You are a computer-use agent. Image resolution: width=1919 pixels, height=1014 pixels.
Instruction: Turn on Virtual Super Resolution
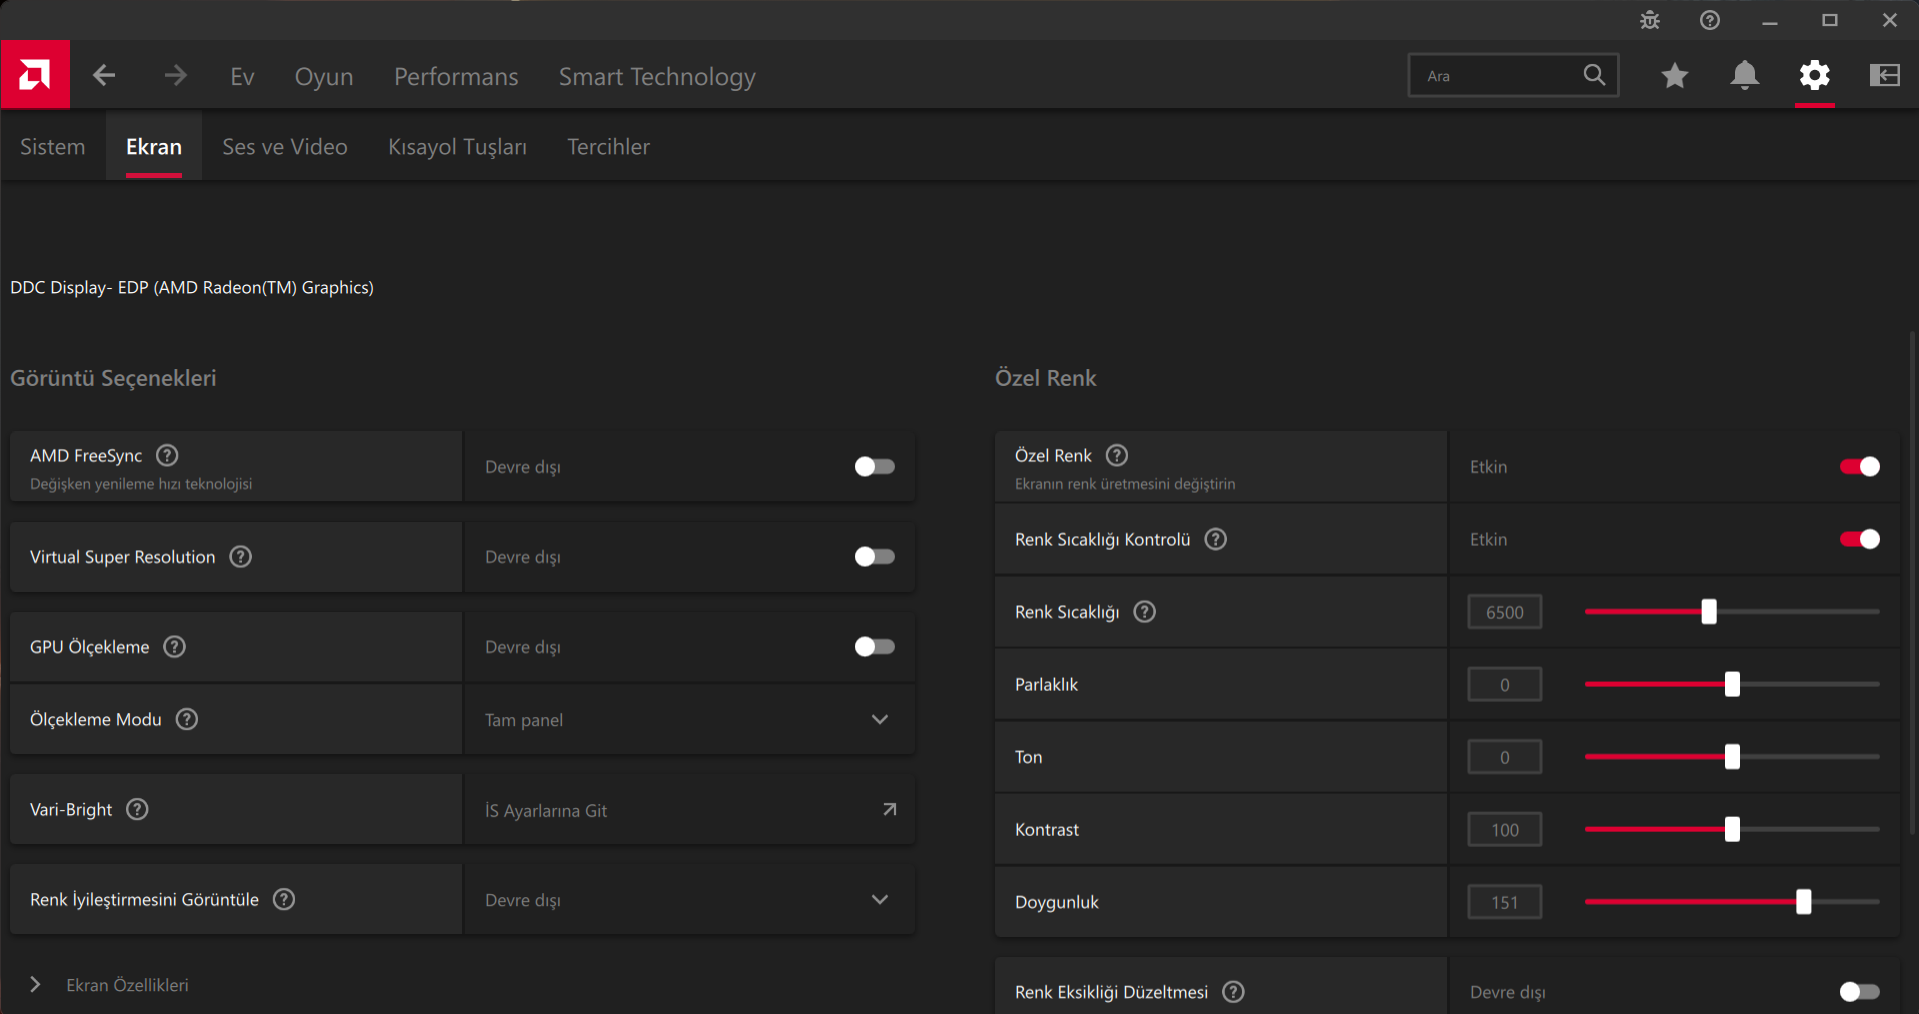tap(874, 557)
